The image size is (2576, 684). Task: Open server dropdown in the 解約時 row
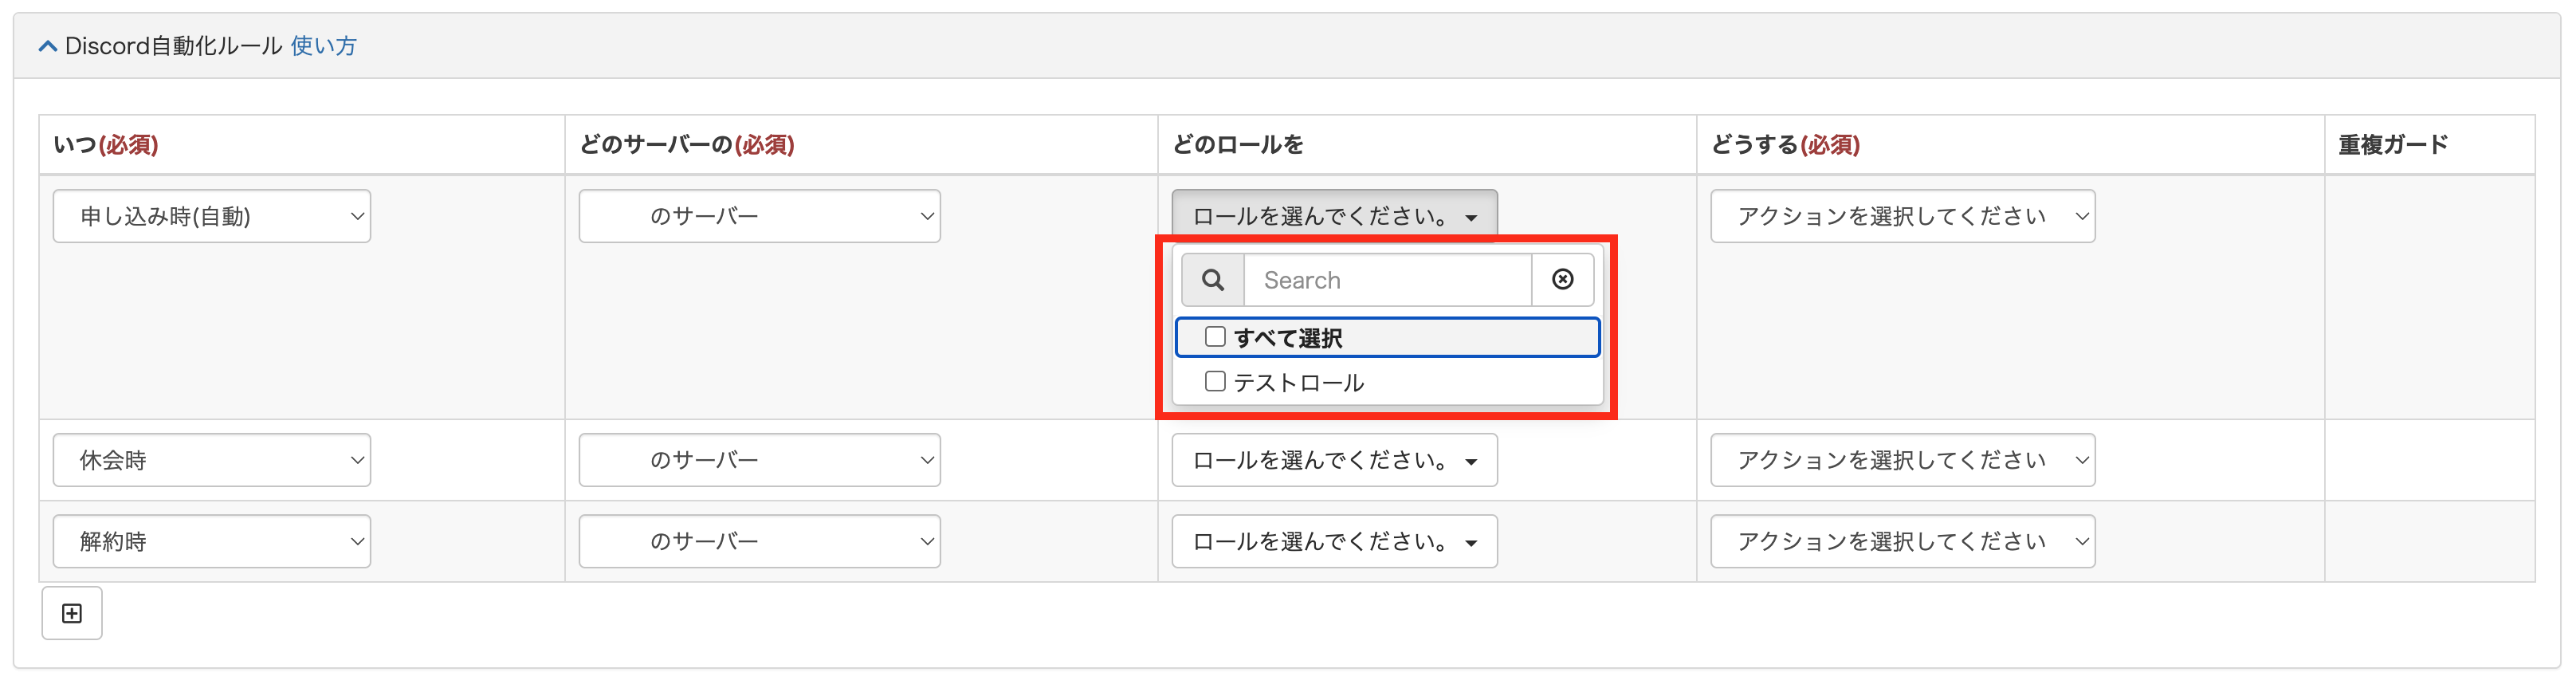coord(759,541)
